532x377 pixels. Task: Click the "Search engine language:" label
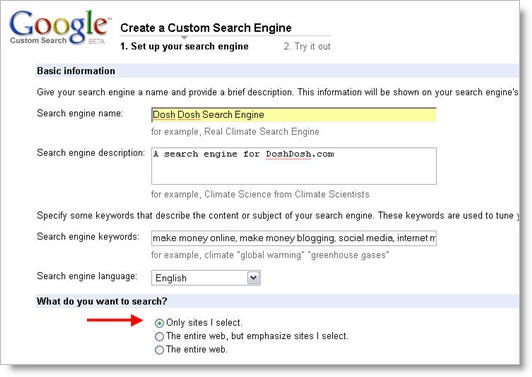87,276
